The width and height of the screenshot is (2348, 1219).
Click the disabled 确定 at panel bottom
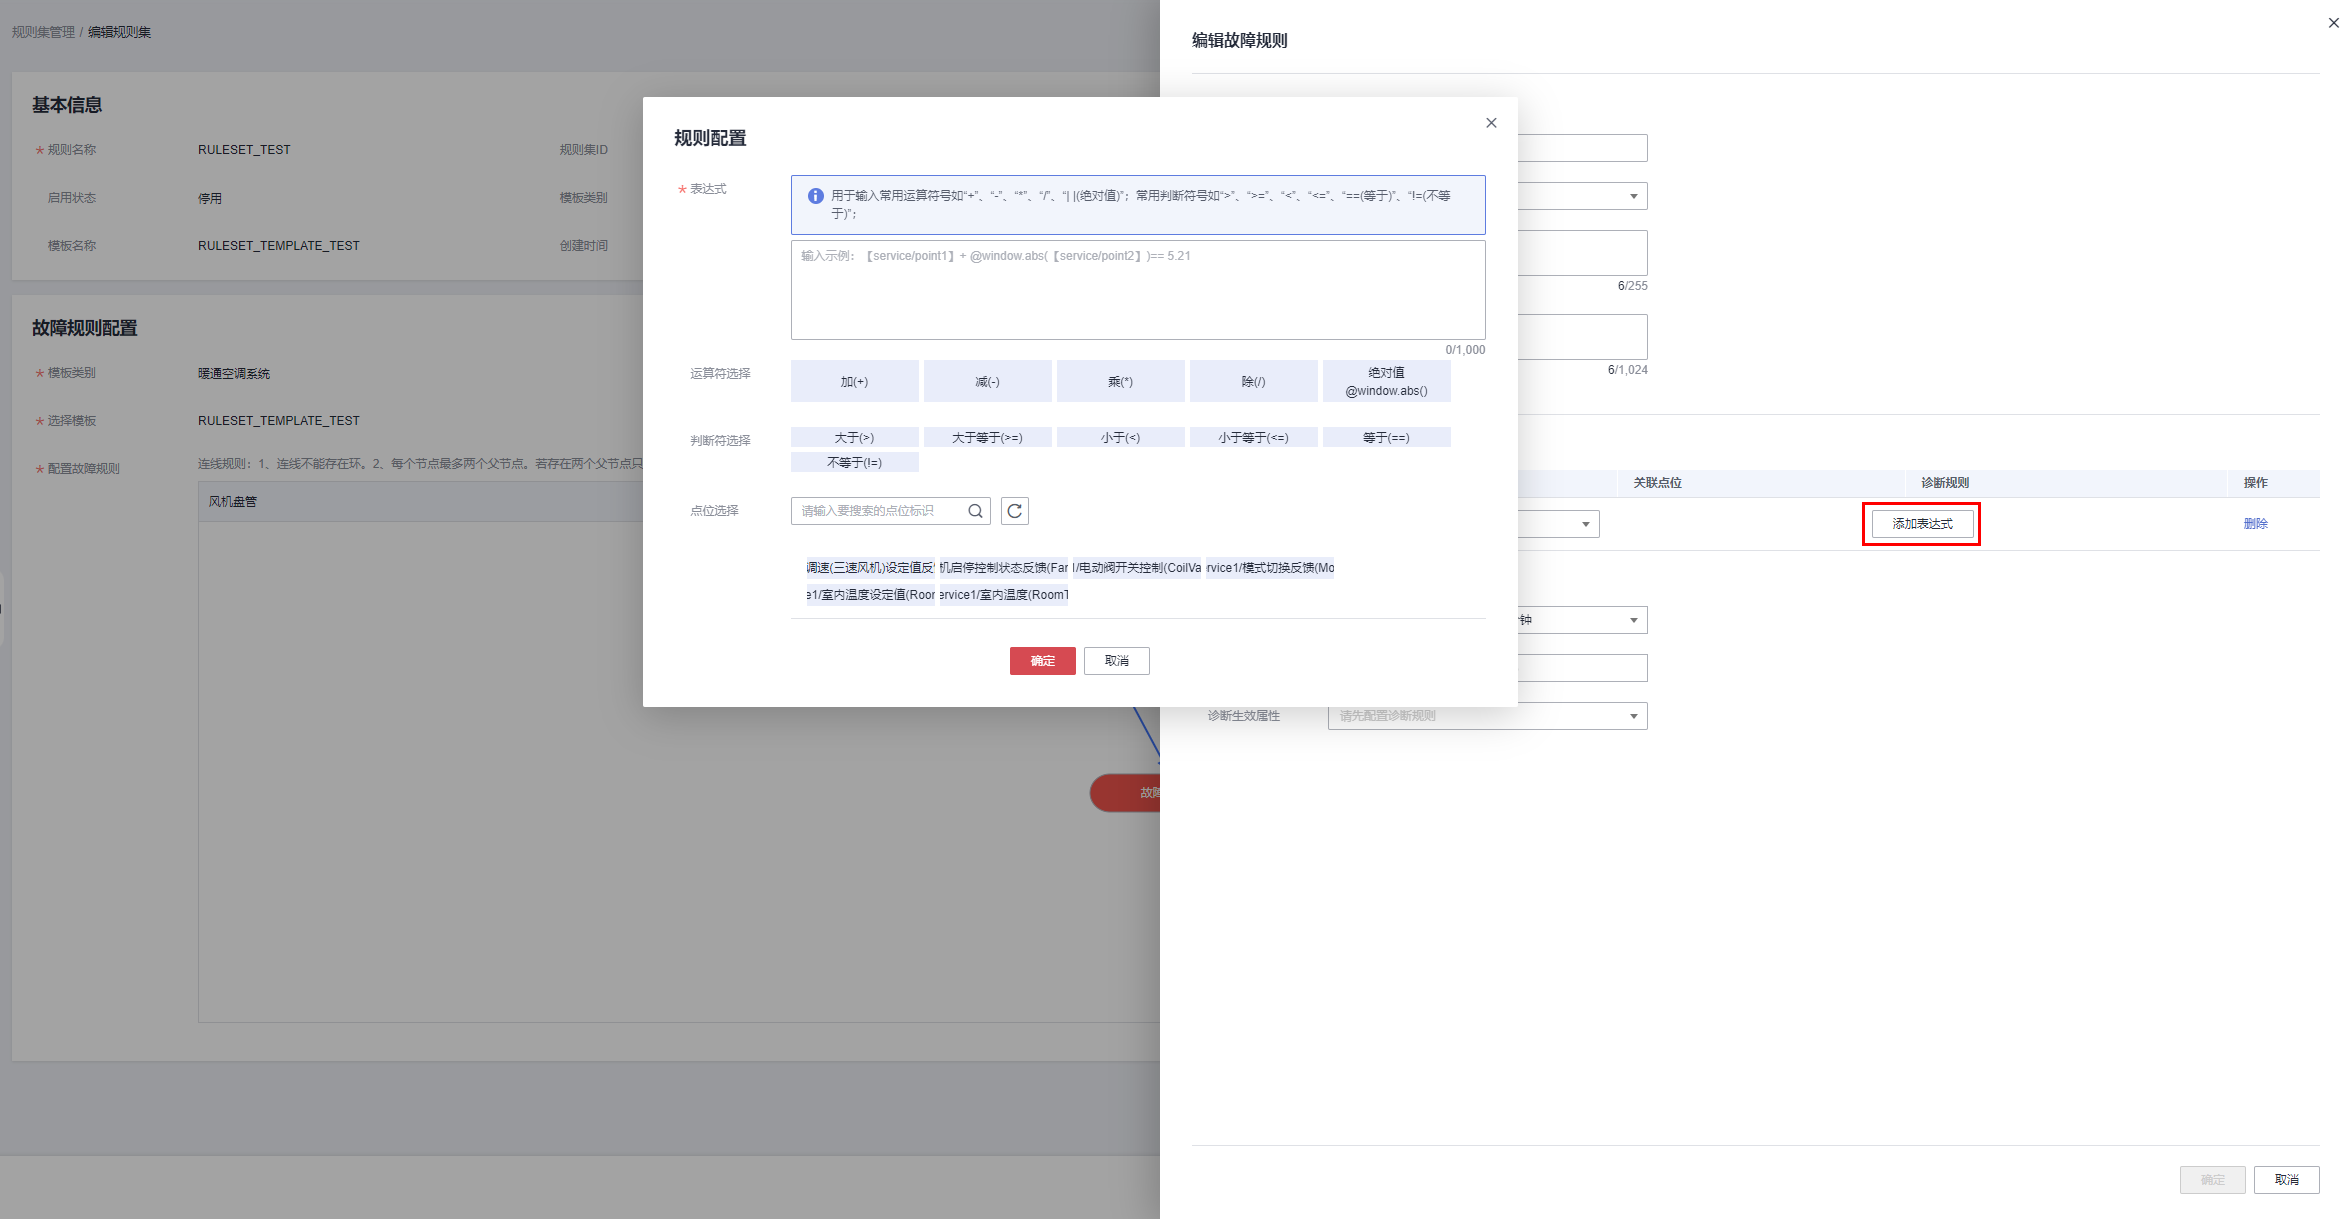pyautogui.click(x=2212, y=1180)
